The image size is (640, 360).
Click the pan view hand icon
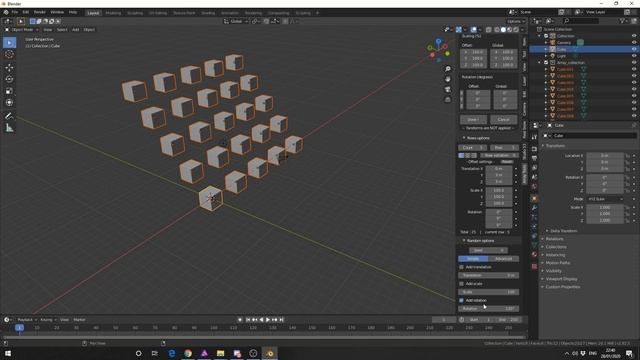click(448, 79)
